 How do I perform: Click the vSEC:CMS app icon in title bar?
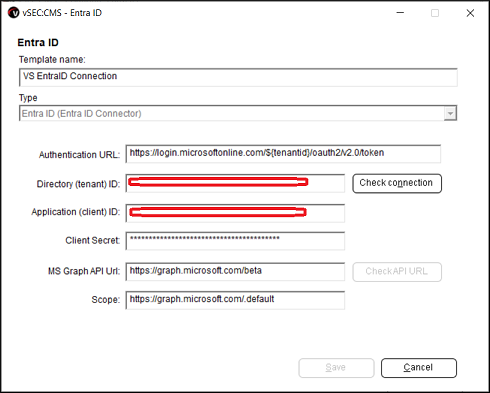point(14,13)
